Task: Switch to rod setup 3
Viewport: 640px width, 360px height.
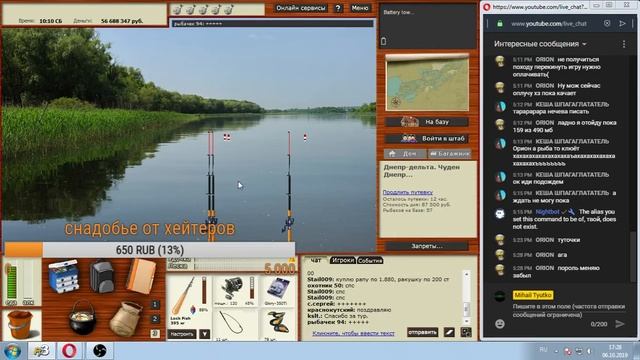Action: tap(155, 333)
